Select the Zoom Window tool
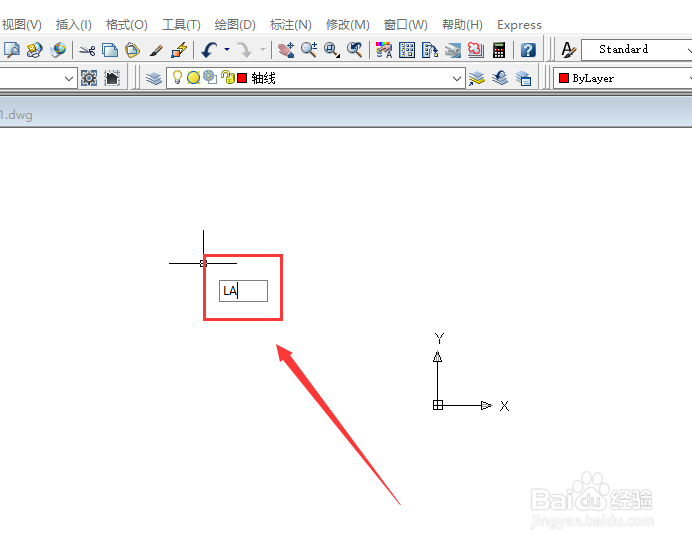The width and height of the screenshot is (692, 546). [x=331, y=50]
